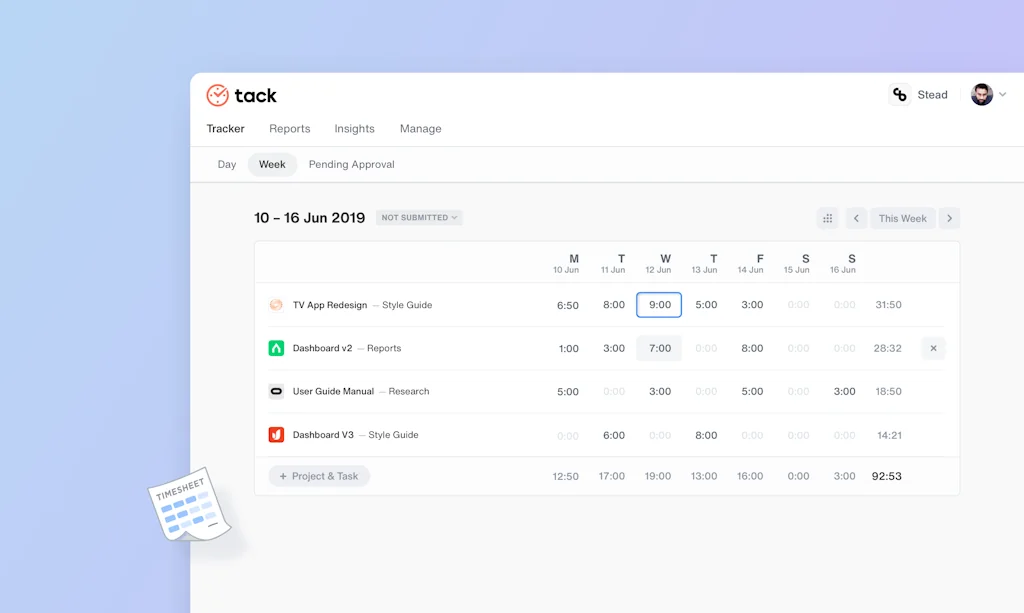
Task: Expand the account dropdown chevron
Action: (x=1002, y=95)
